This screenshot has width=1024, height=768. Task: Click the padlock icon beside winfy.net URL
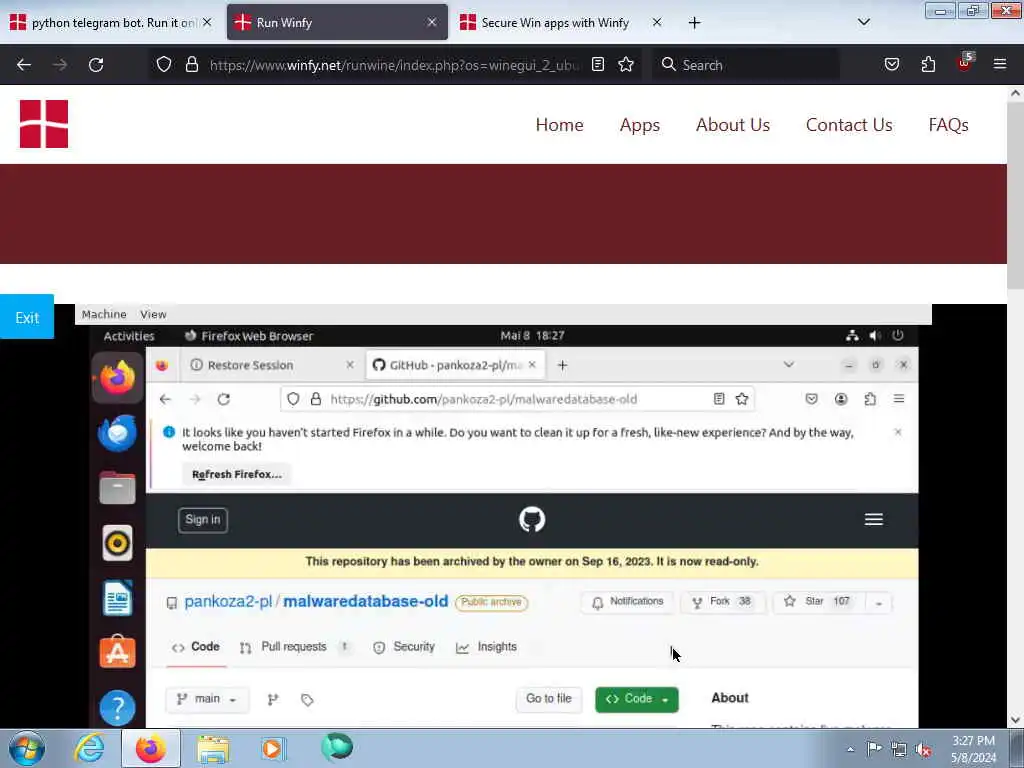(x=191, y=64)
